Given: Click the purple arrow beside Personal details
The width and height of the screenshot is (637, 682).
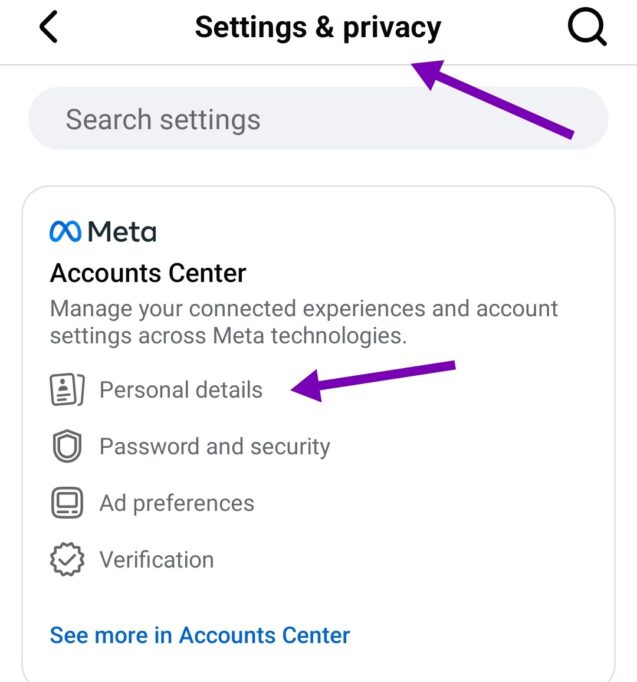Looking at the screenshot, I should 373,380.
